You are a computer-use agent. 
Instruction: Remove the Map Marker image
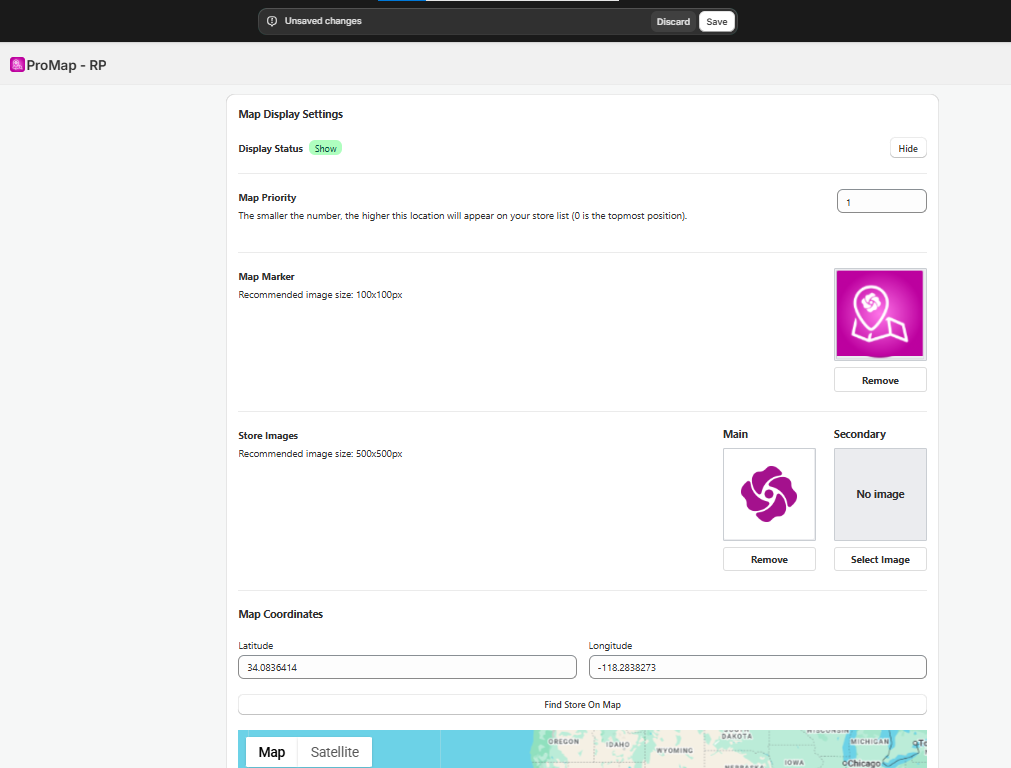880,380
